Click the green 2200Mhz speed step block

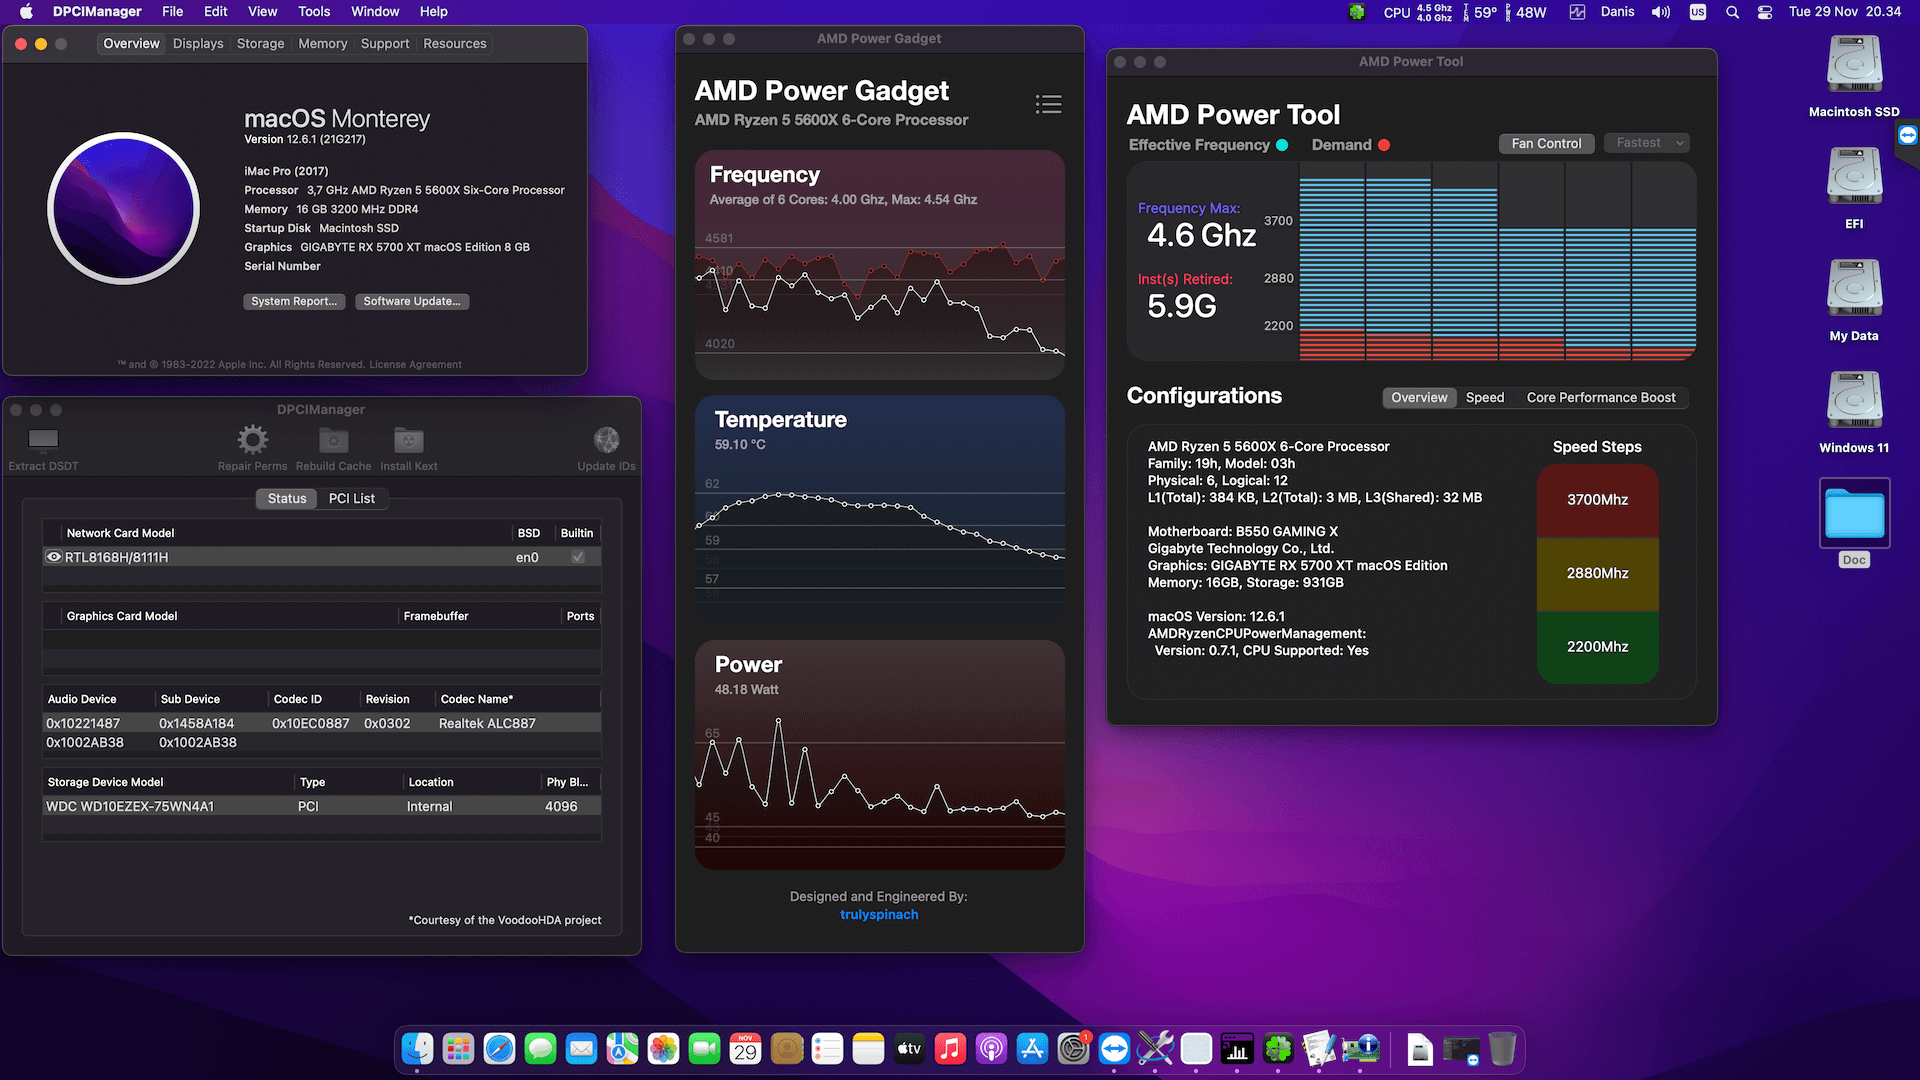coord(1597,647)
